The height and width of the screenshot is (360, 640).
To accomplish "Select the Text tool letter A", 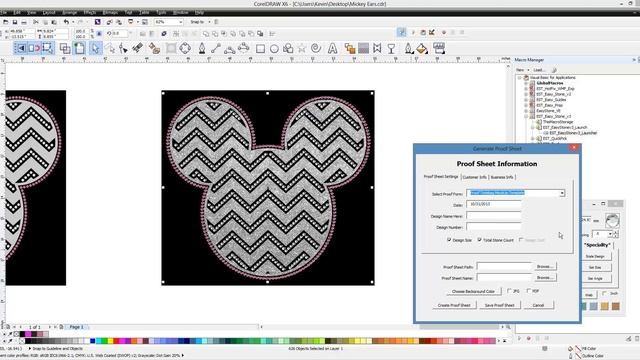I will 333,49.
